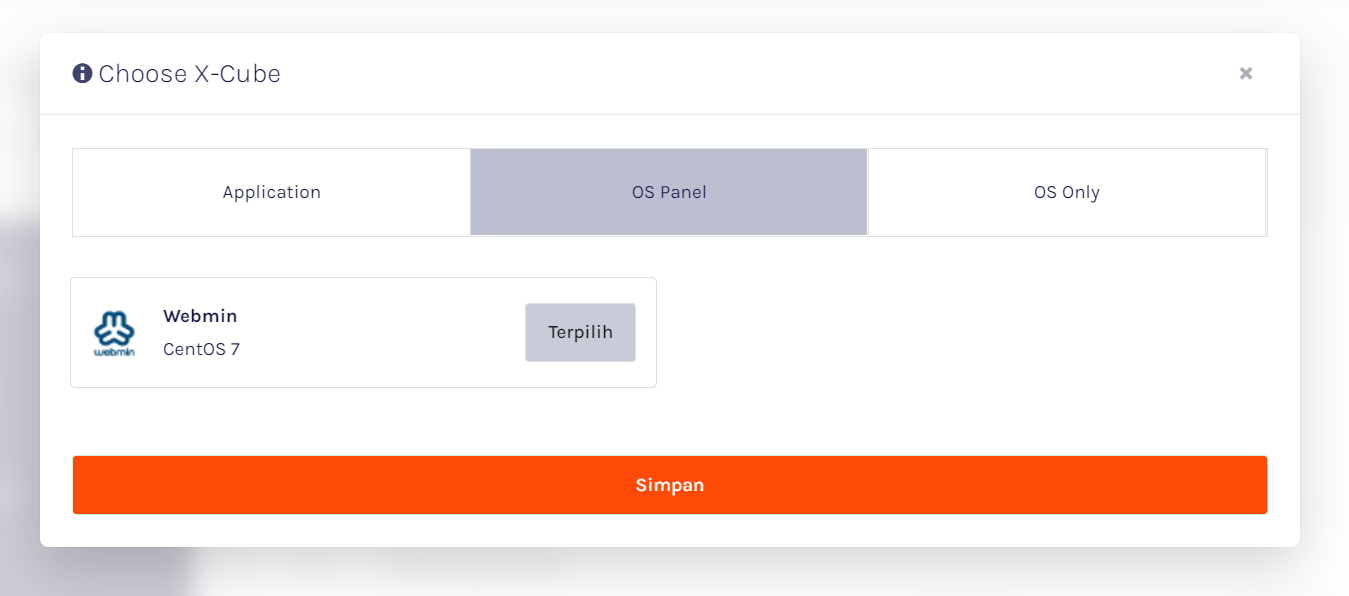Show application options via Application tab
This screenshot has height=596, width=1349.
(x=271, y=192)
